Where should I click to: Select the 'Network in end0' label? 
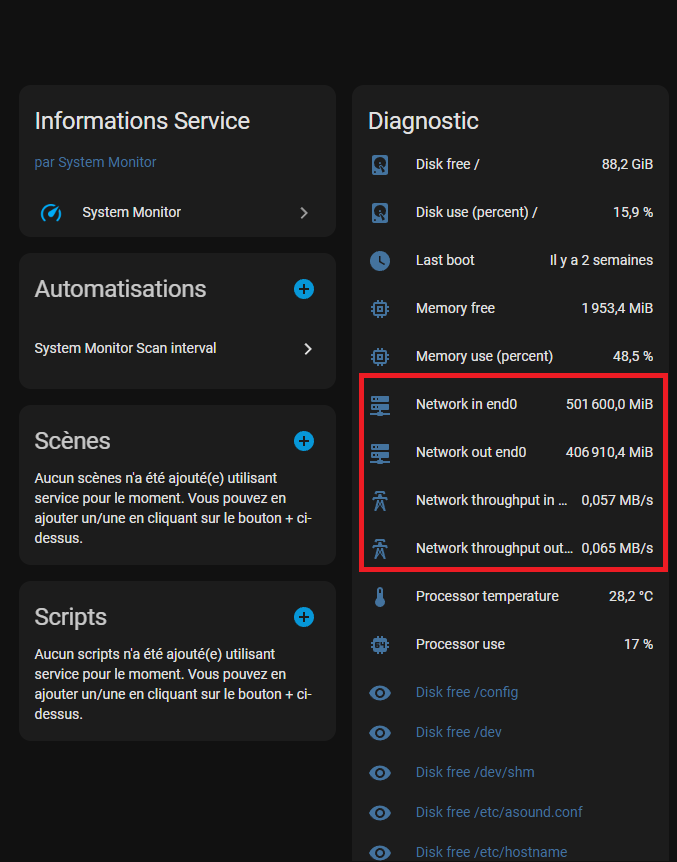pyautogui.click(x=466, y=404)
